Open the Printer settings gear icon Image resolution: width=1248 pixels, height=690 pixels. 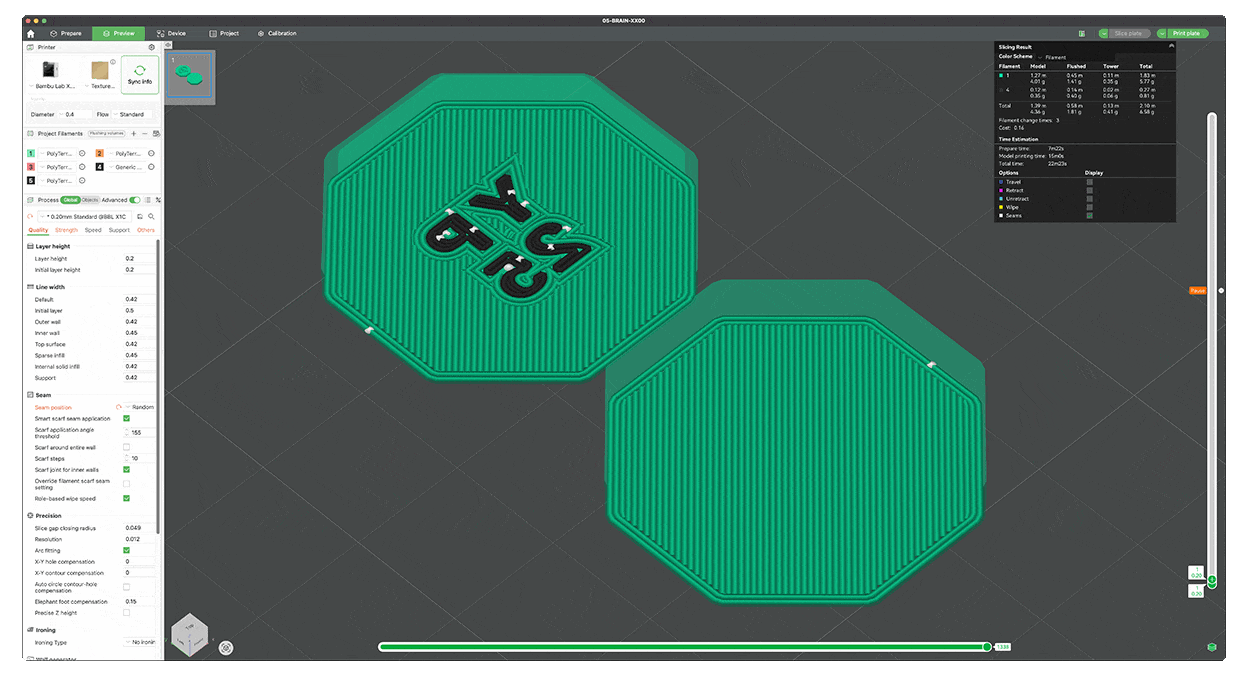[152, 46]
